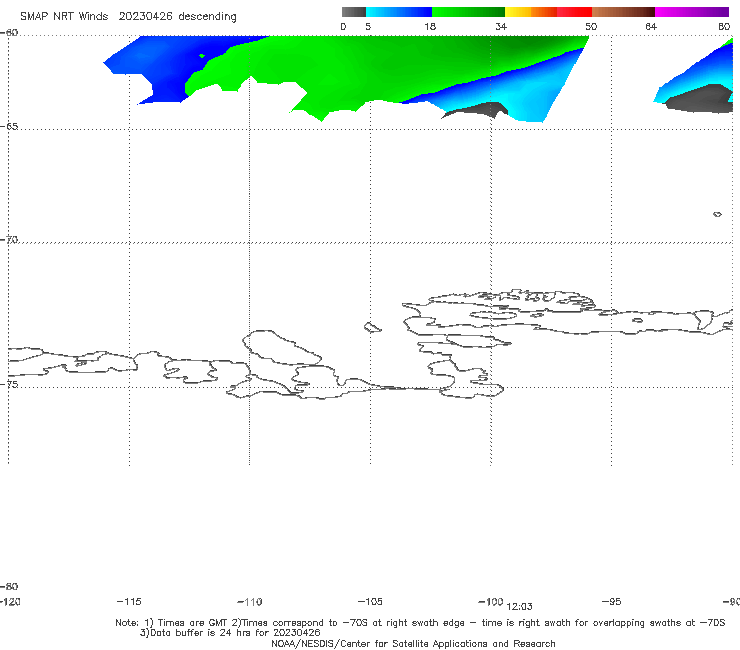Image resolution: width=740 pixels, height=650 pixels.
Task: Click green segment of color bar
Action: pos(468,12)
